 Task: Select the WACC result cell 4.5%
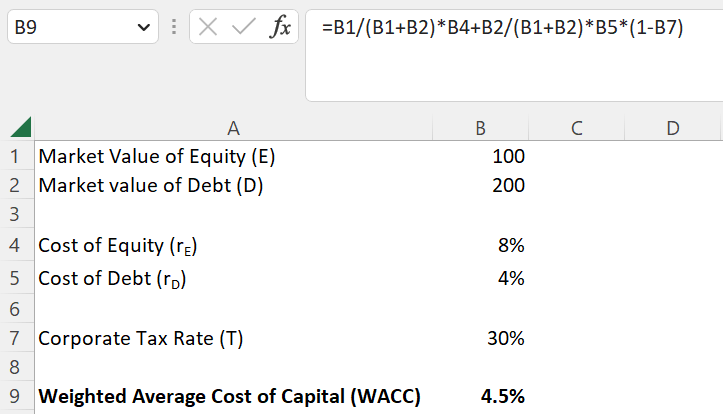tap(480, 396)
